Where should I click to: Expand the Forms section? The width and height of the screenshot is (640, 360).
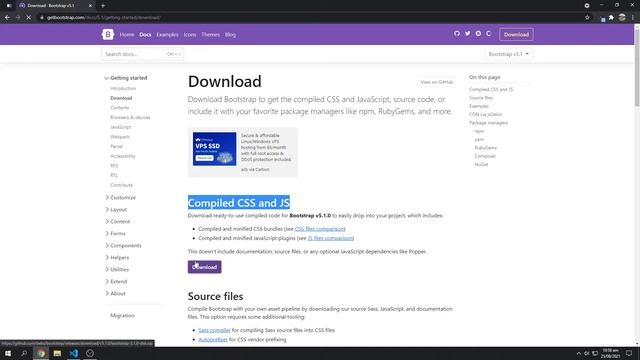[x=116, y=233]
